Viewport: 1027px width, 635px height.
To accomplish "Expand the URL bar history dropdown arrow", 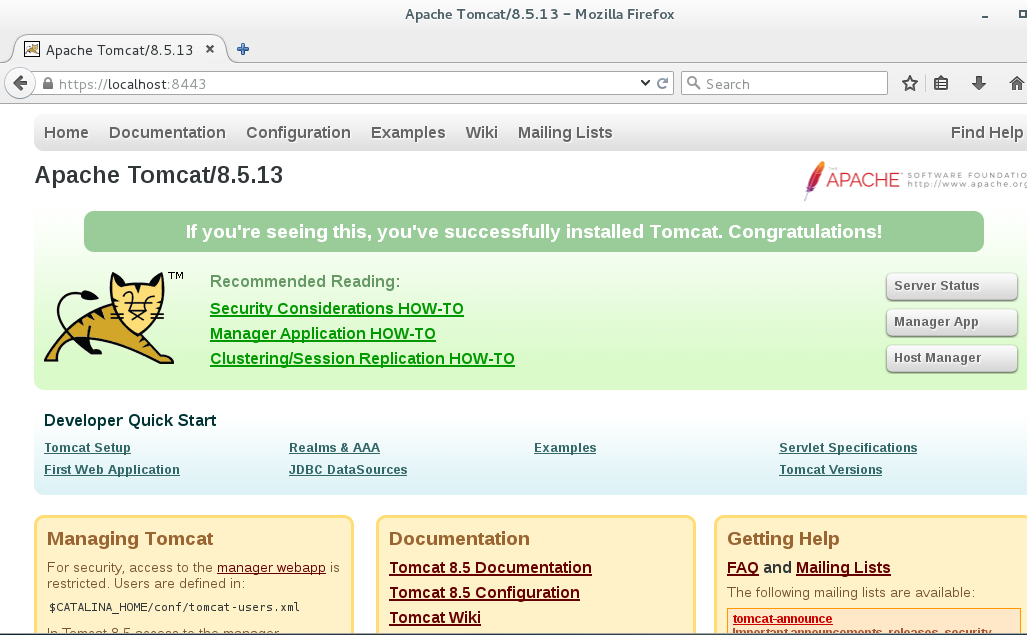I will point(645,84).
